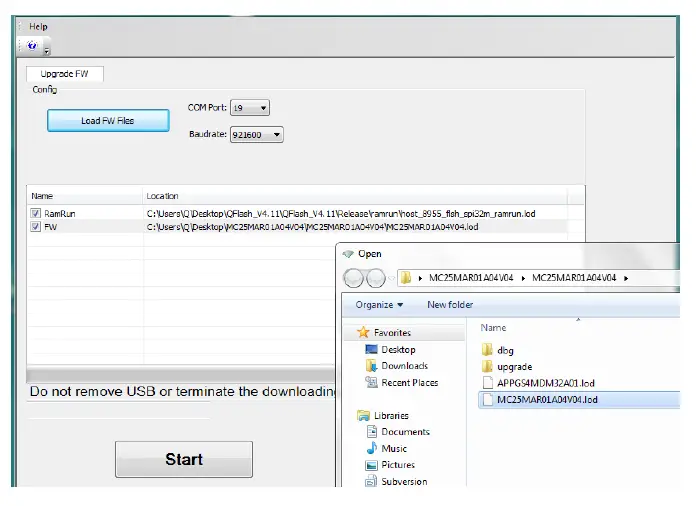Screen dimensions: 696x506
Task: Select file APPGS4MDM32A01.lod
Action: pyautogui.click(x=546, y=383)
